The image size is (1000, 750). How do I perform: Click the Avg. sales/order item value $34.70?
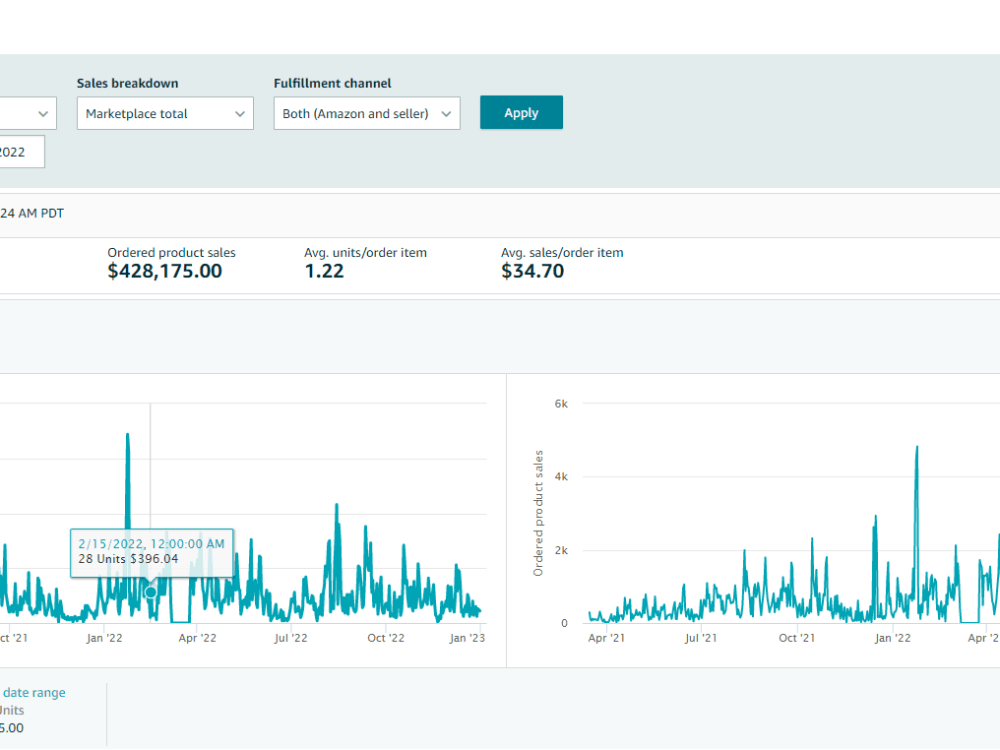click(x=533, y=271)
